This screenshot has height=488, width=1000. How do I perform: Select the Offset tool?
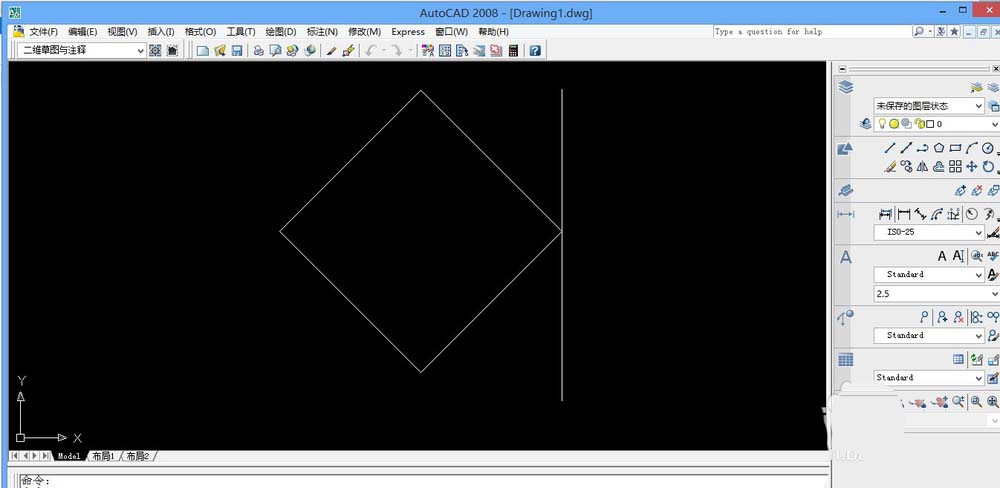click(939, 166)
